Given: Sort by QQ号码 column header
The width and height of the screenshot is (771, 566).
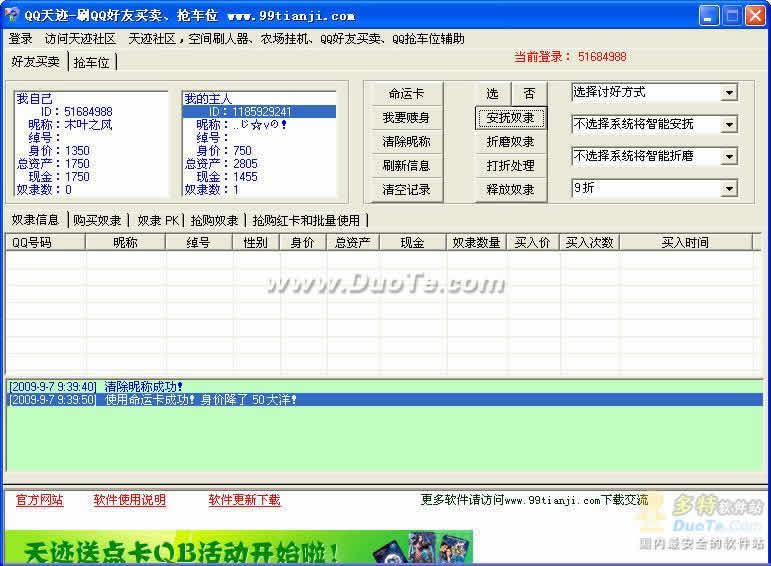Looking at the screenshot, I should click(x=45, y=242).
